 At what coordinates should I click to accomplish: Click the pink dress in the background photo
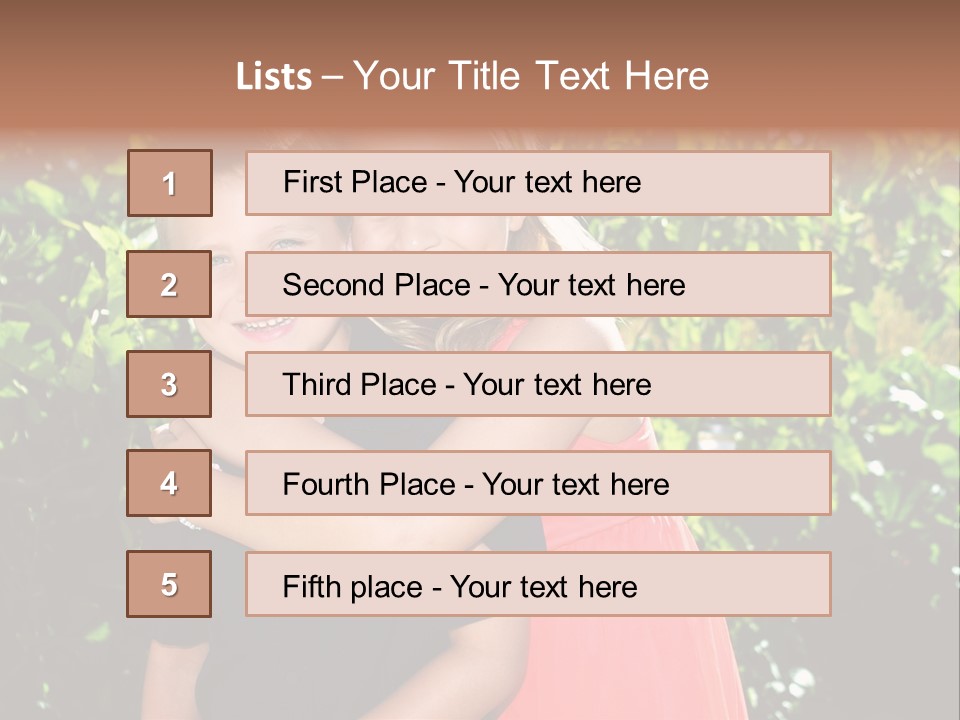click(x=650, y=660)
